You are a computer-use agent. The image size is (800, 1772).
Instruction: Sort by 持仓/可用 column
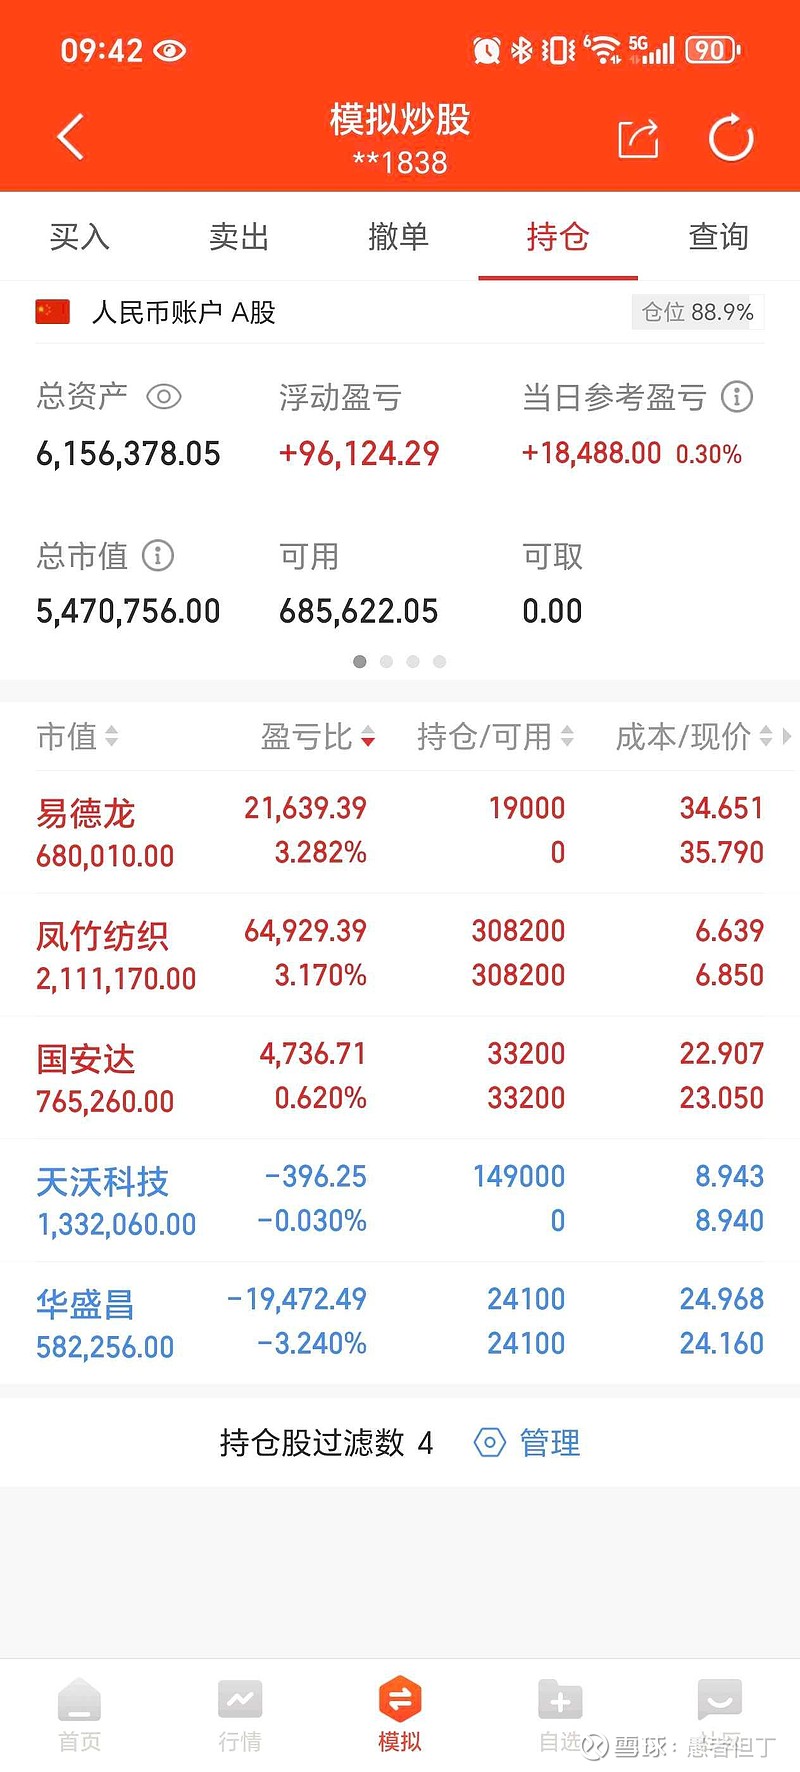(x=495, y=737)
